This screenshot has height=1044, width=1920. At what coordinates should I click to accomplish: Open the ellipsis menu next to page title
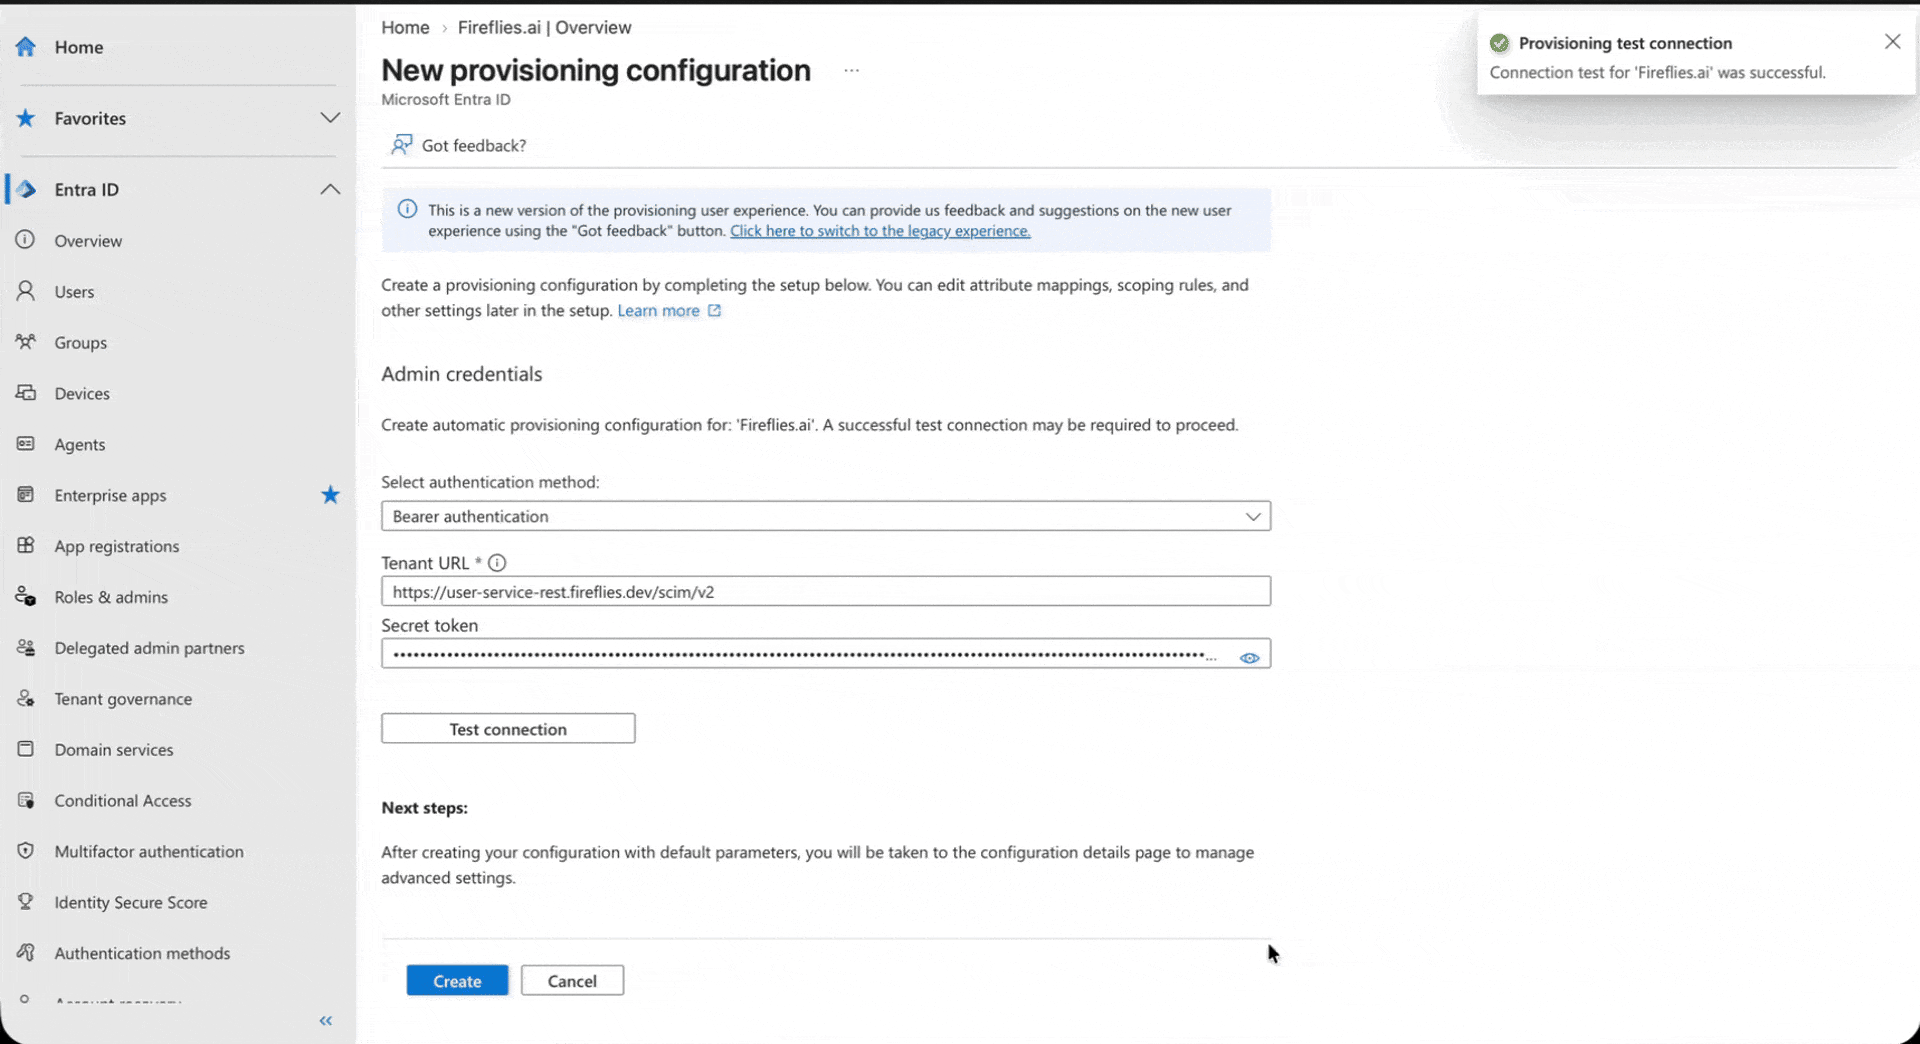[x=851, y=70]
